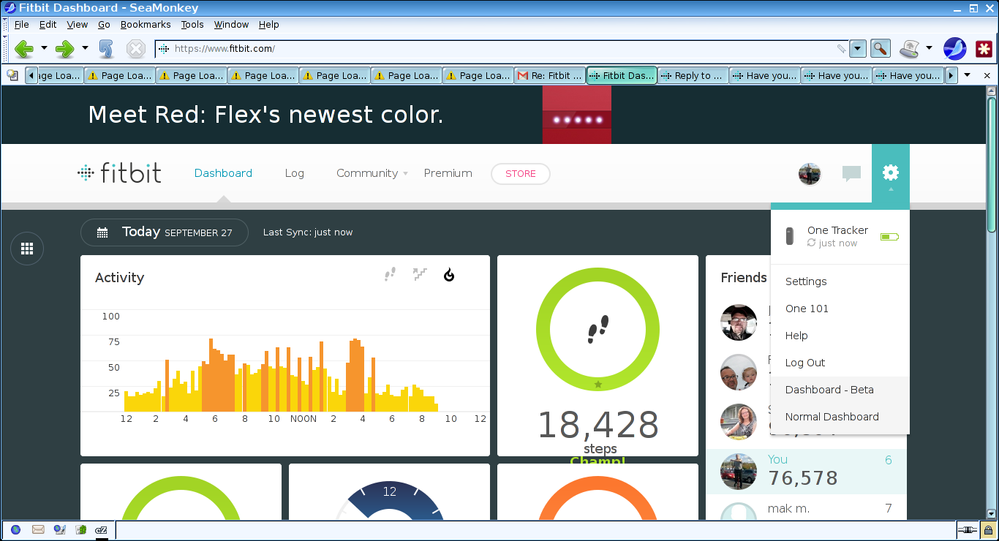Click the 'You 76,578' friends row
The image size is (999, 541).
806,472
